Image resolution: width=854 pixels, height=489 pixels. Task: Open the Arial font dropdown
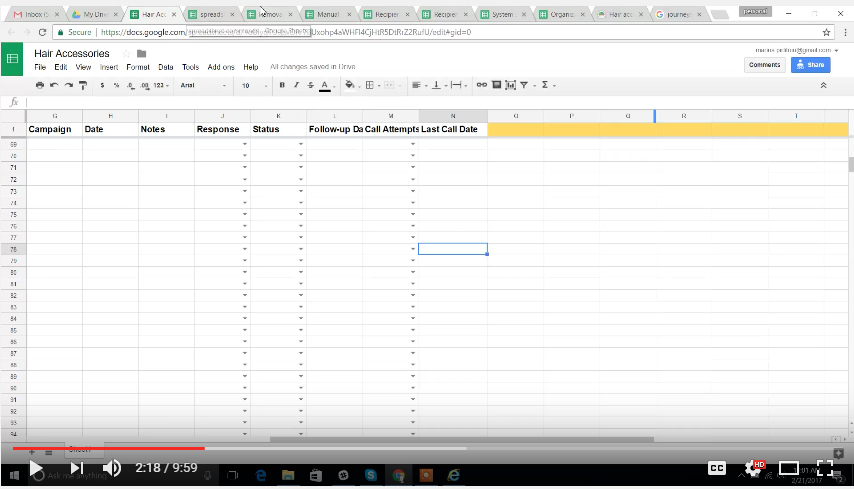[203, 85]
